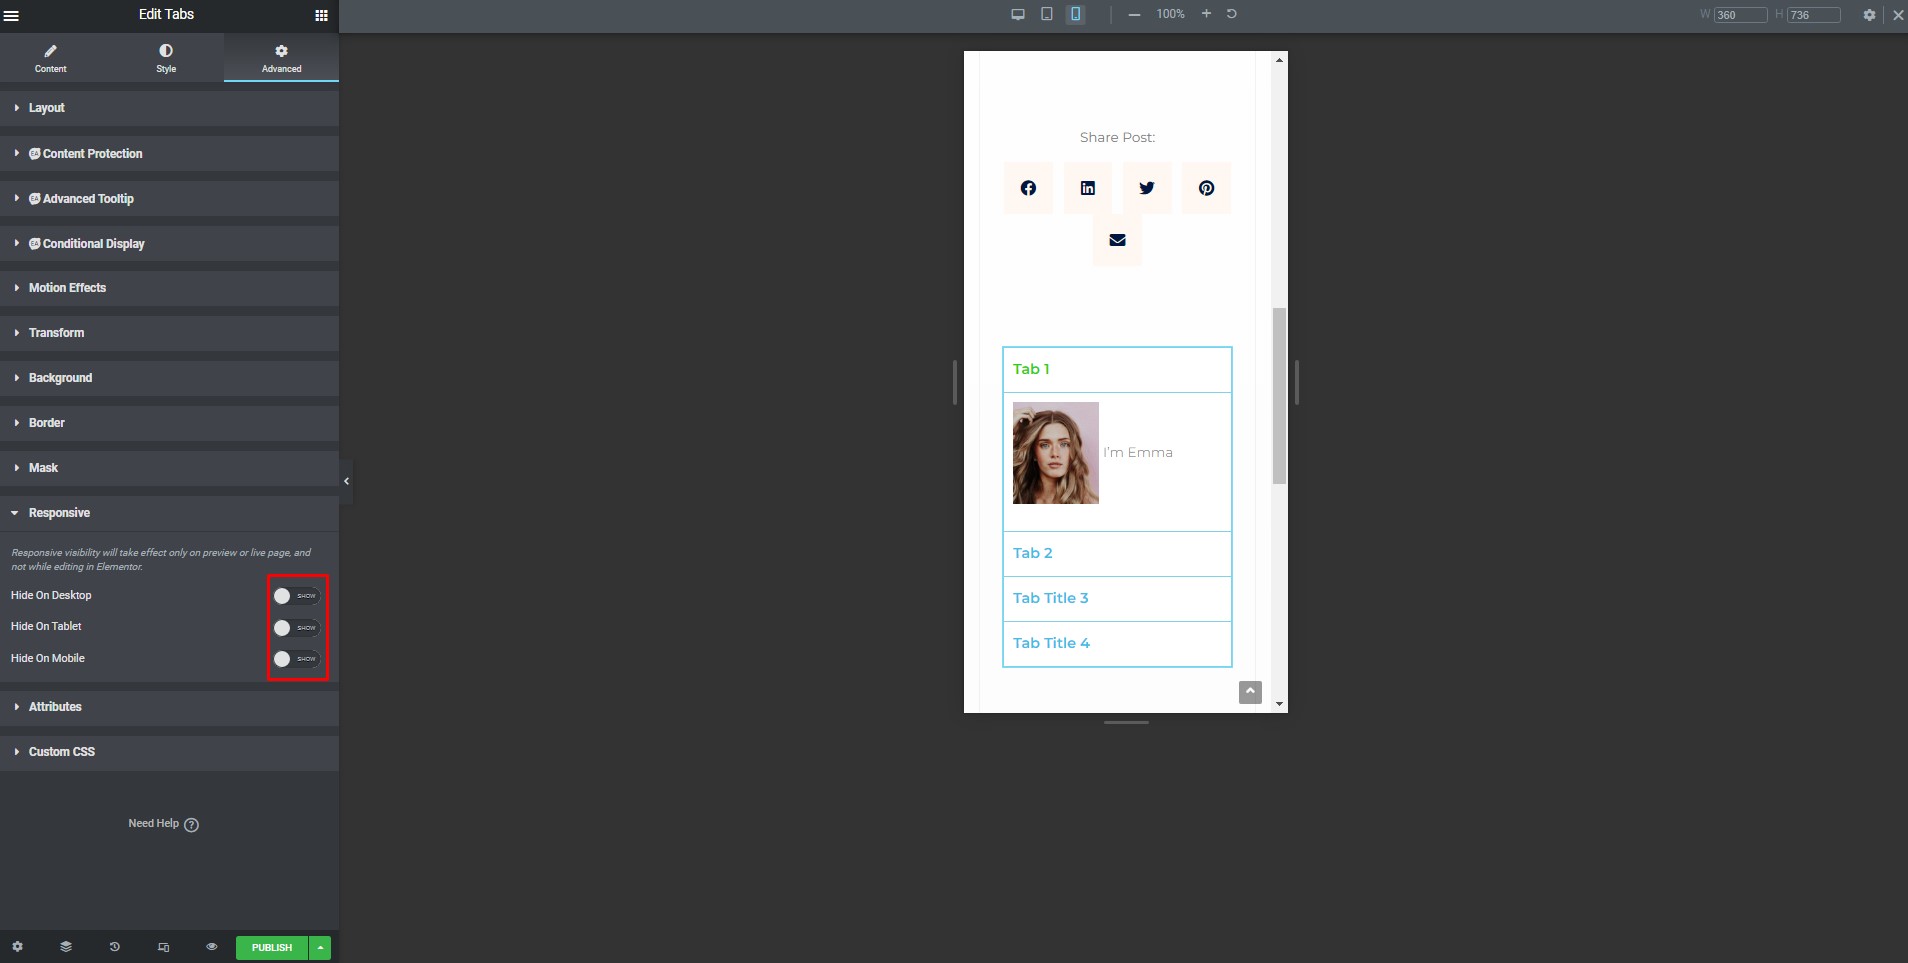
Task: Click the Pinterest share icon
Action: tap(1207, 188)
